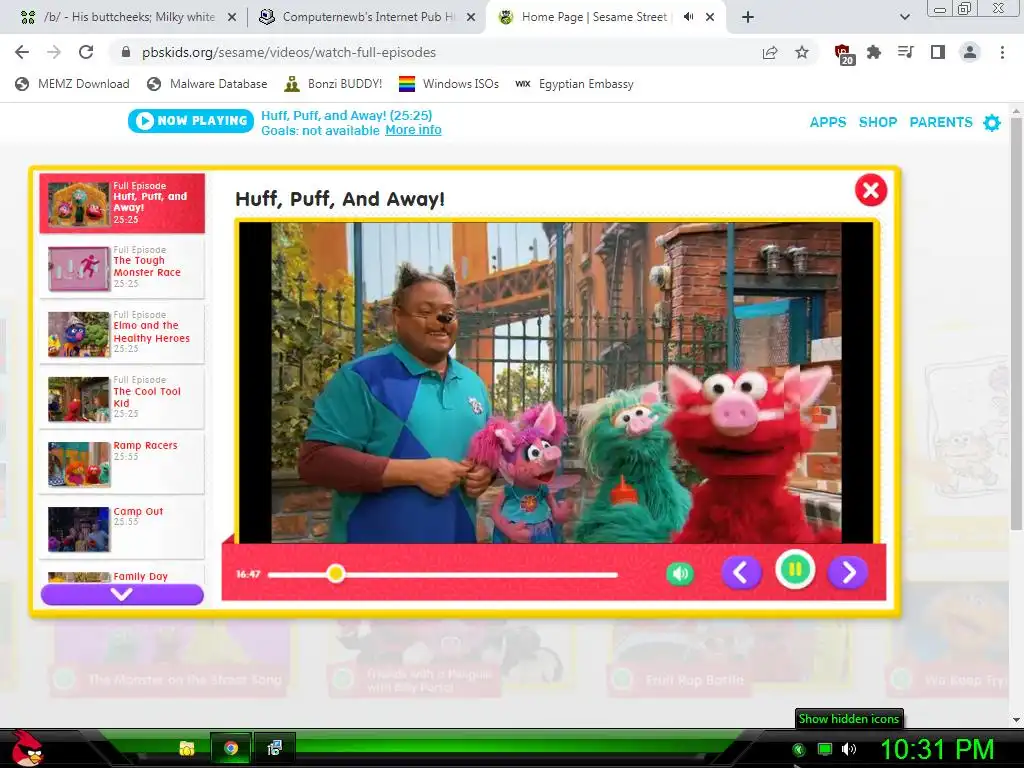The image size is (1024, 768).
Task: Expand the episode list with the purple chevron
Action: pyautogui.click(x=122, y=594)
